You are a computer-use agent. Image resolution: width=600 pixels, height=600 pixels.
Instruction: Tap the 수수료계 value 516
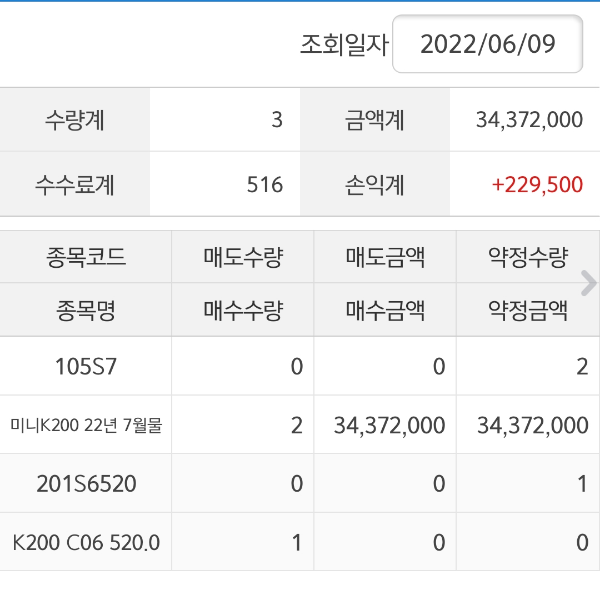(265, 185)
